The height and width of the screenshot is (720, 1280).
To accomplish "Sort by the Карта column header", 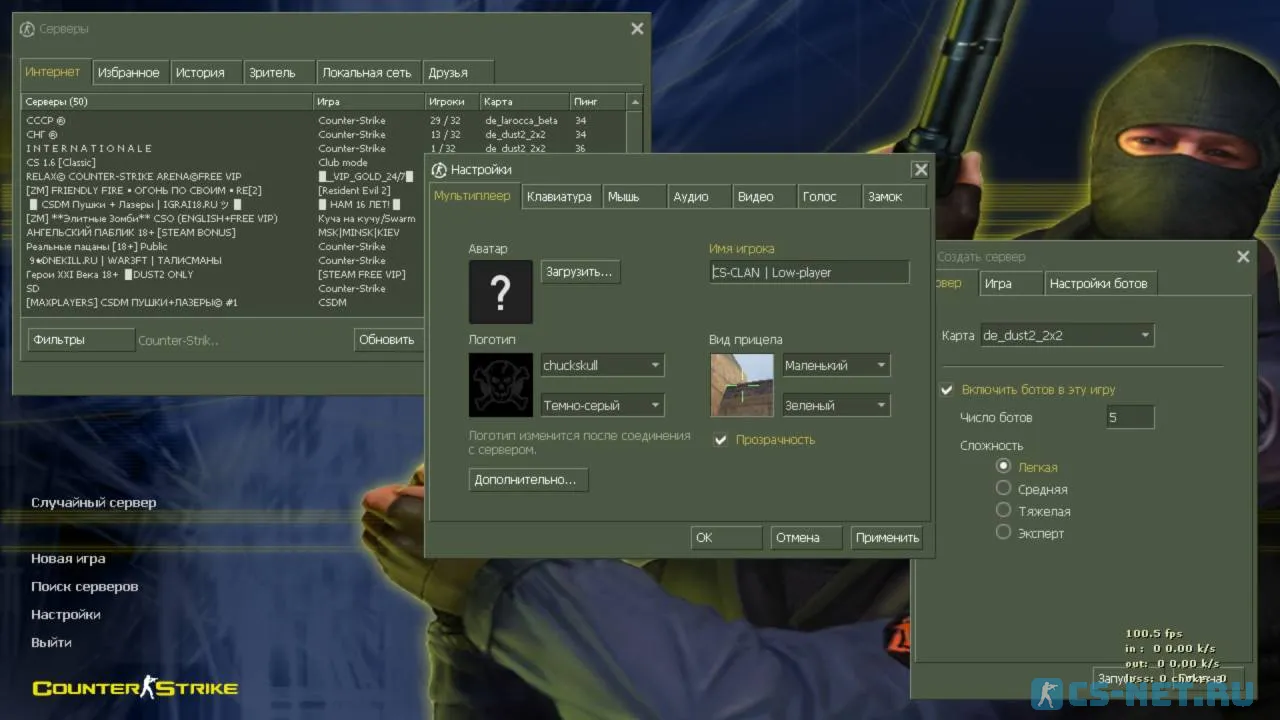I will point(524,102).
